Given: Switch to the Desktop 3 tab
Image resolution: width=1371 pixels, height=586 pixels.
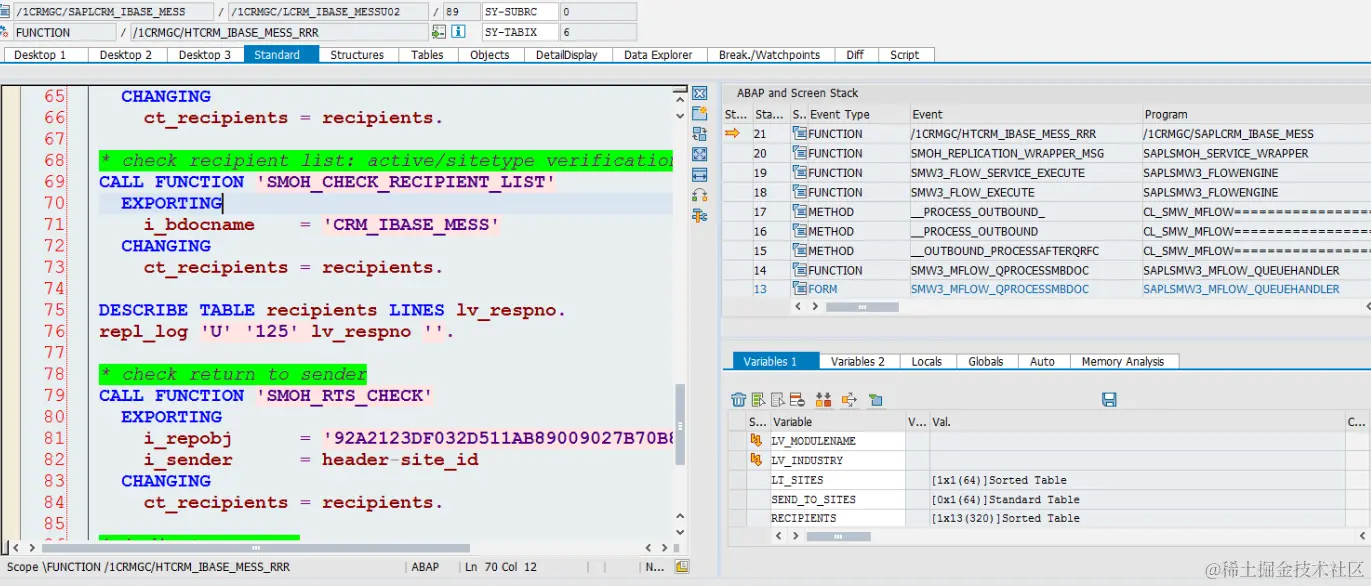Looking at the screenshot, I should click(205, 55).
